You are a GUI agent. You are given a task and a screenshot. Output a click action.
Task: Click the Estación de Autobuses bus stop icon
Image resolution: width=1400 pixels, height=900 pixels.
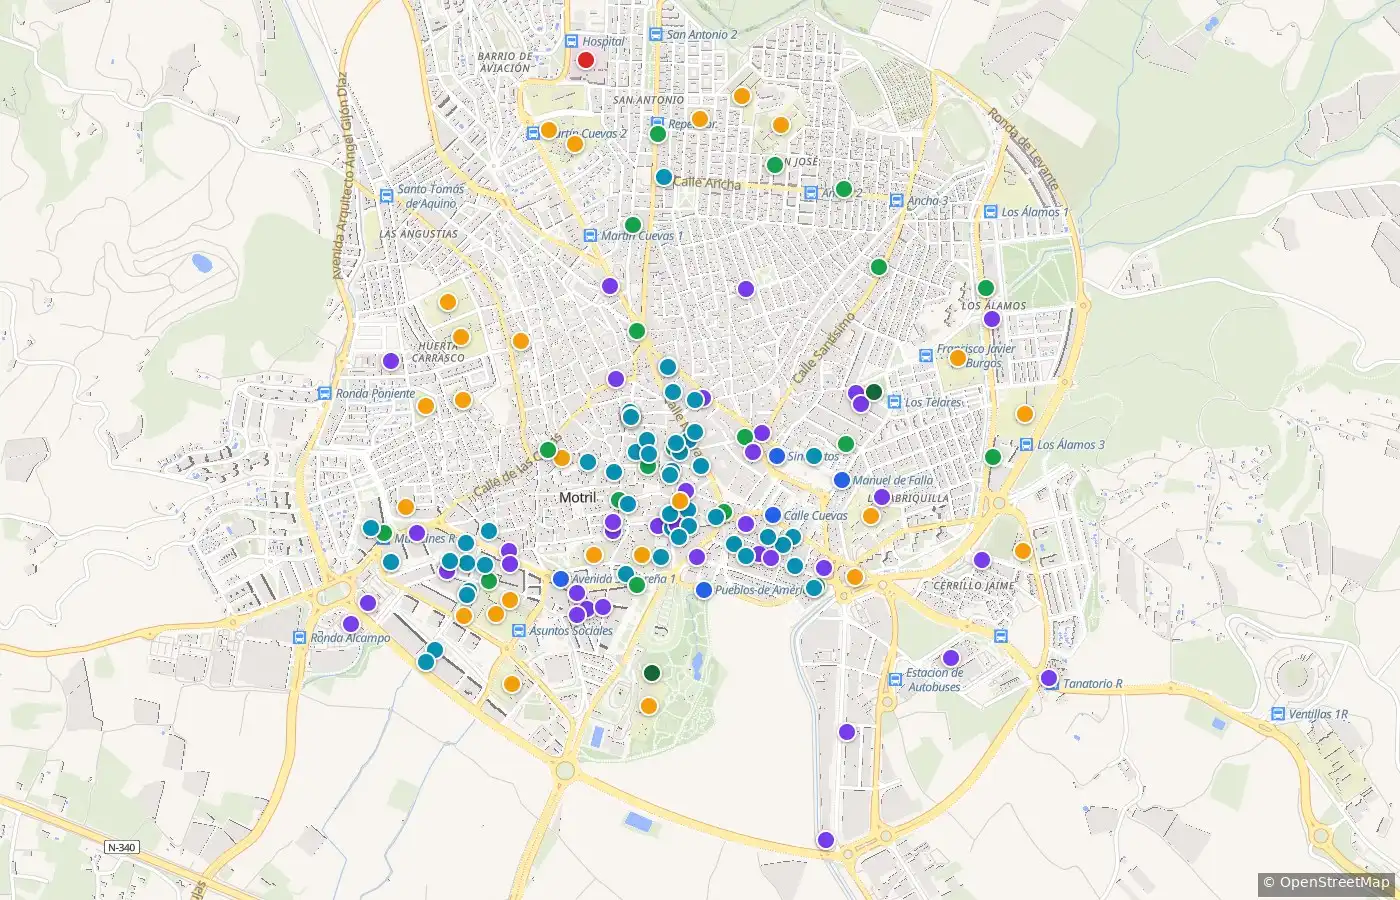pos(896,680)
